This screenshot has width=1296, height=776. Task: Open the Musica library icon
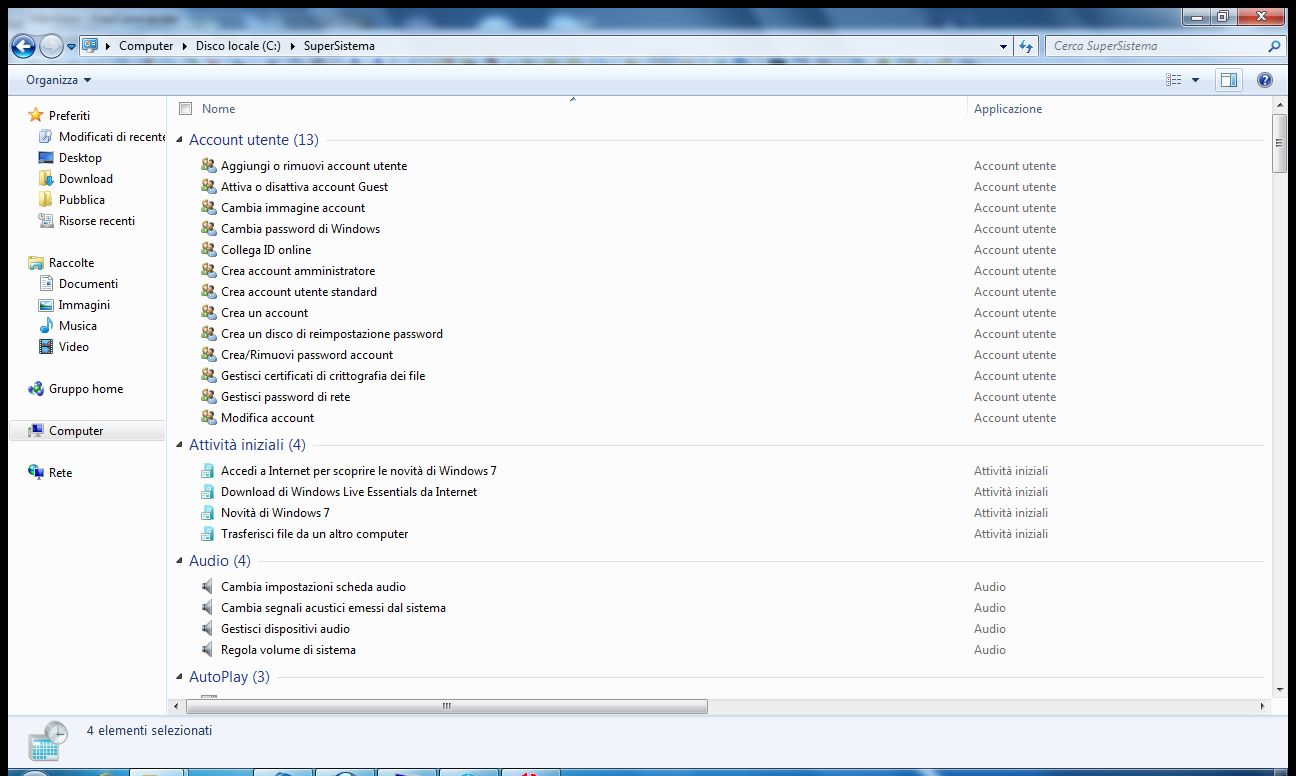[45, 326]
